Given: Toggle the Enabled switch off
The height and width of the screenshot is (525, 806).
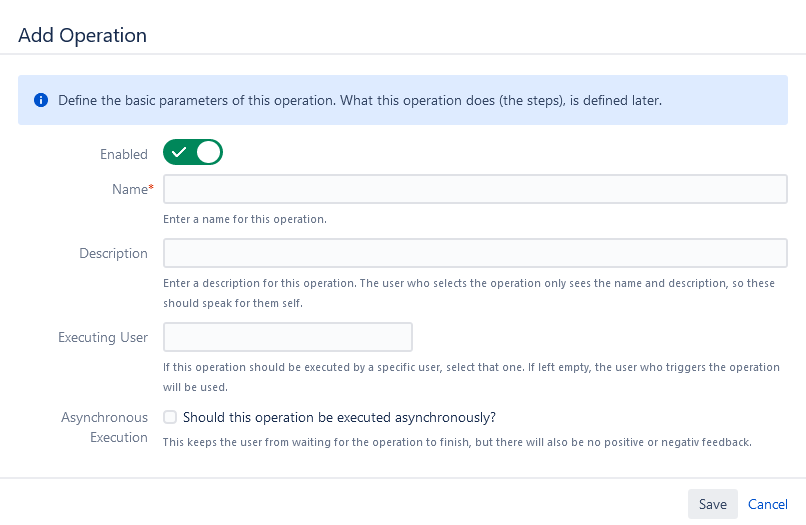Looking at the screenshot, I should 193,153.
